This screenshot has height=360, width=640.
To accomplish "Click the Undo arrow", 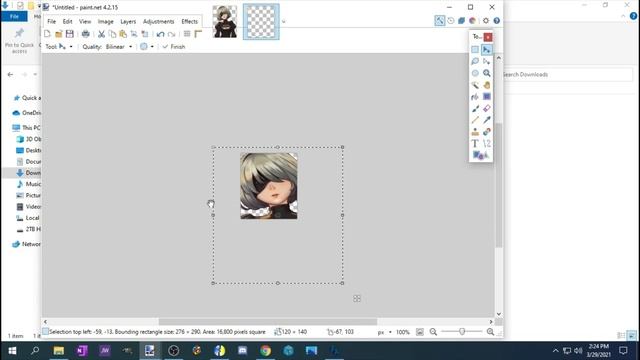I will [x=160, y=34].
